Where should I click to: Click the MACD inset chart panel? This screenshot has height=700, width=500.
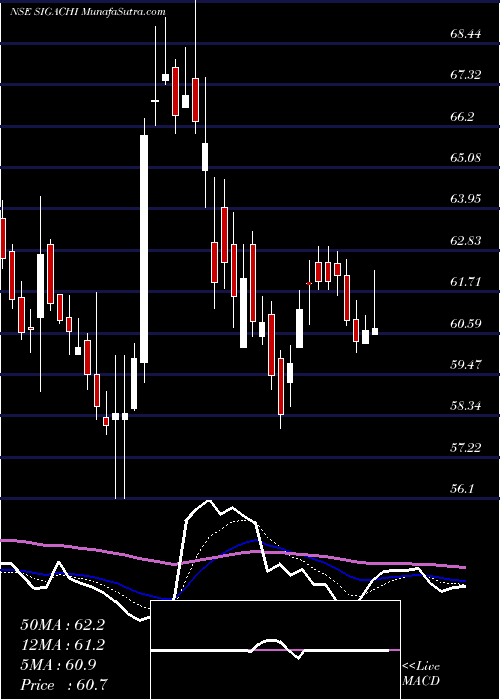(276, 650)
